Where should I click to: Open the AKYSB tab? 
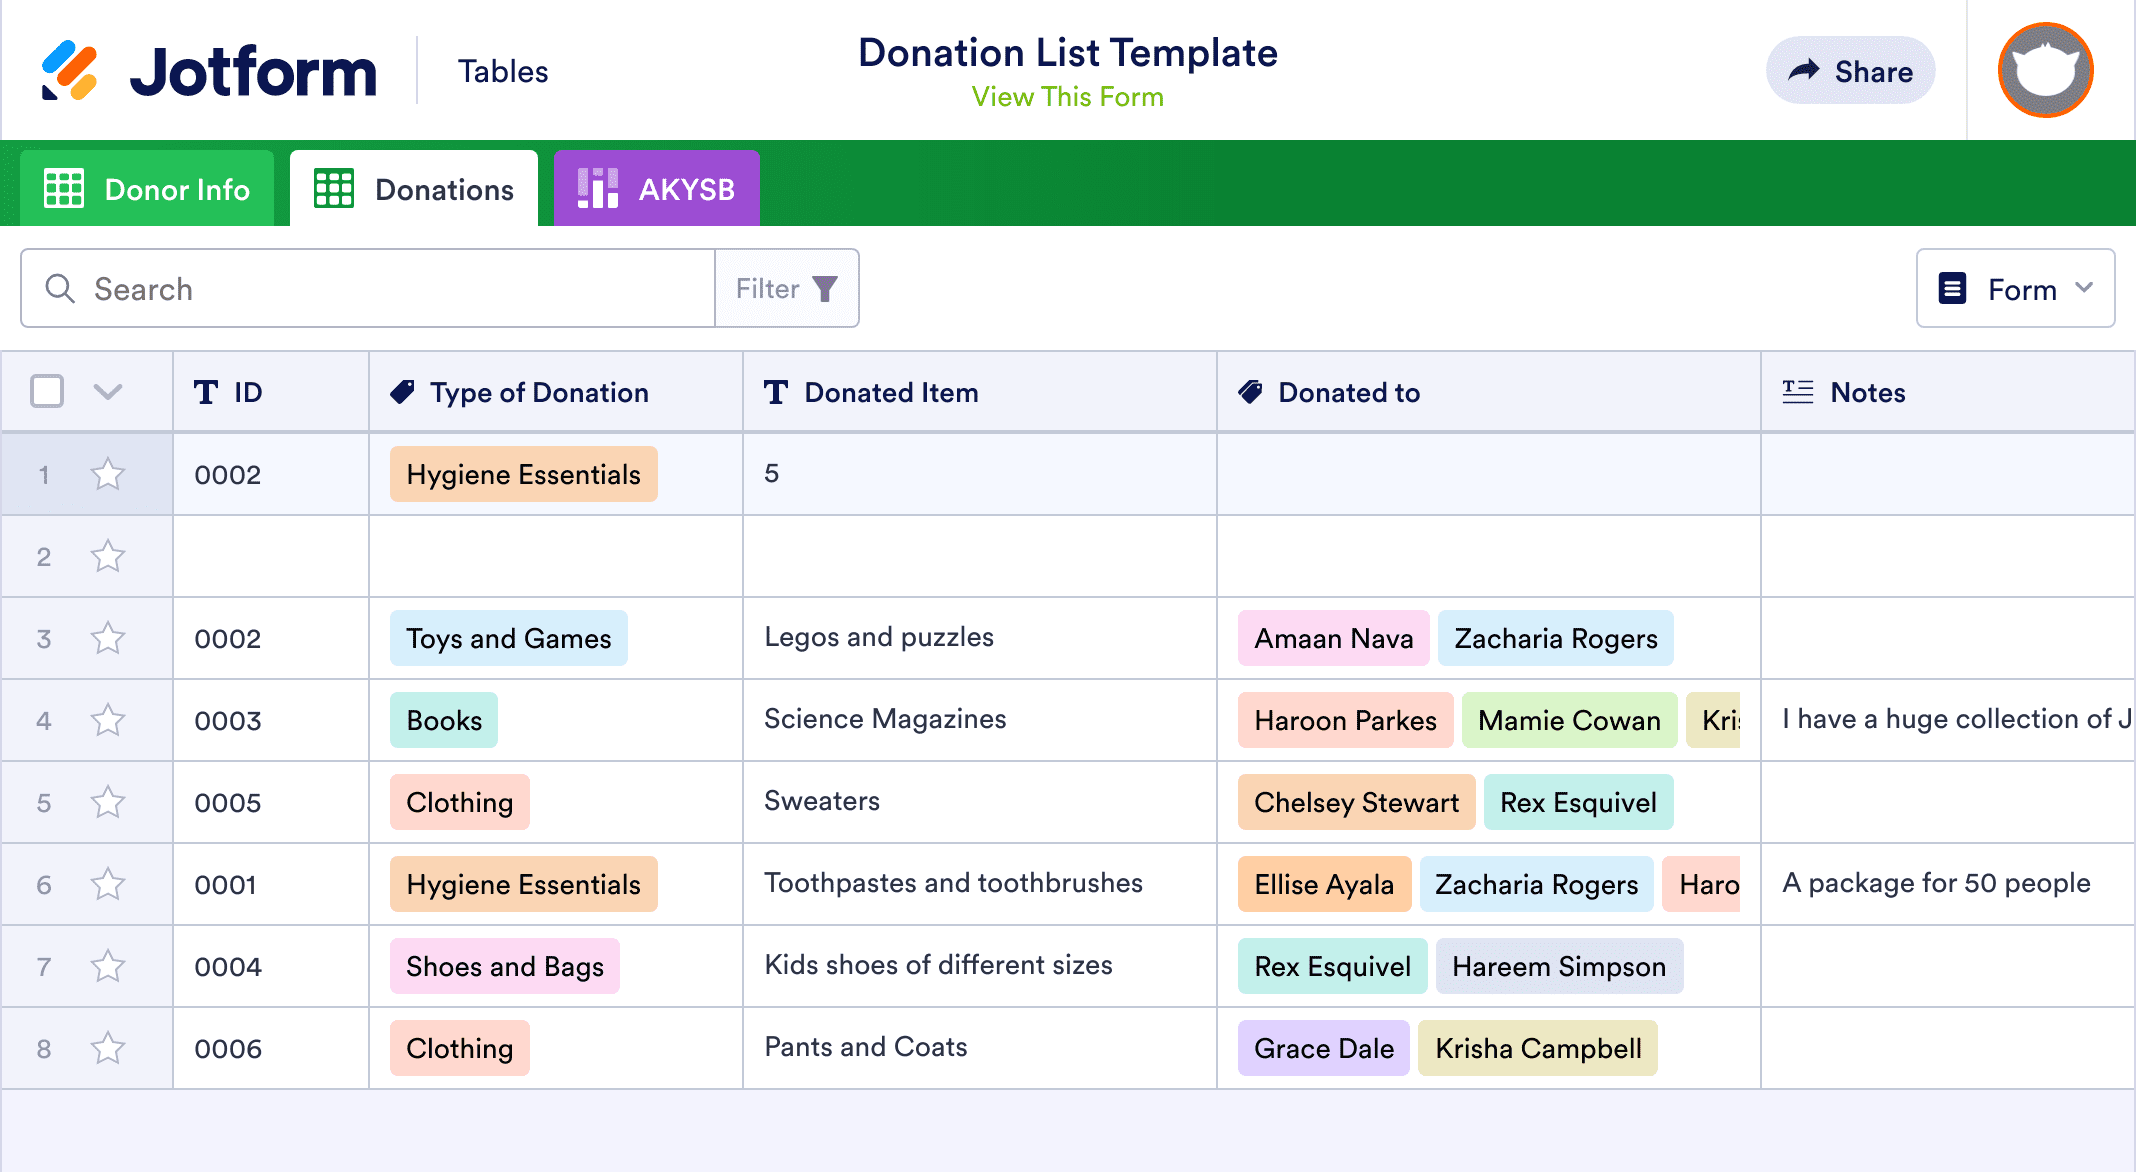[657, 188]
